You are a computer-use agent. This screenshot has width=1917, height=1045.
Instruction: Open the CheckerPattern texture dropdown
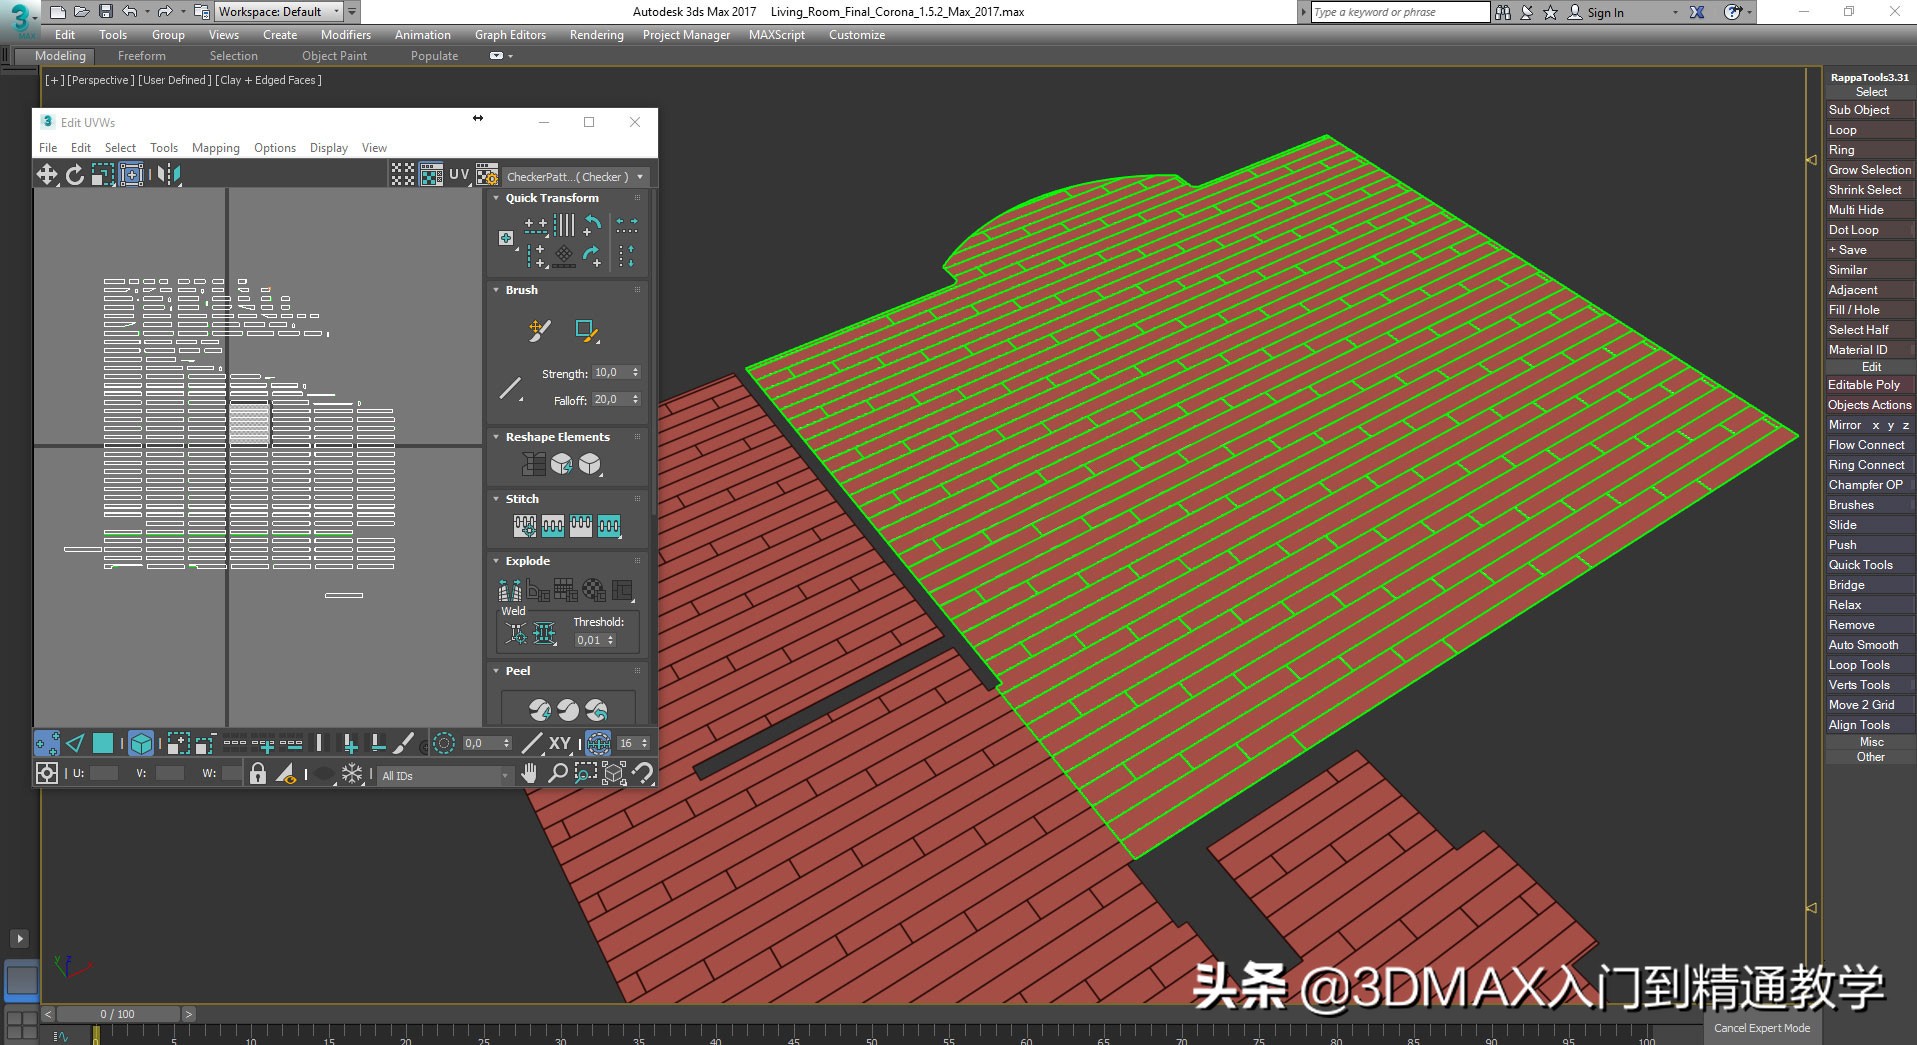(640, 177)
